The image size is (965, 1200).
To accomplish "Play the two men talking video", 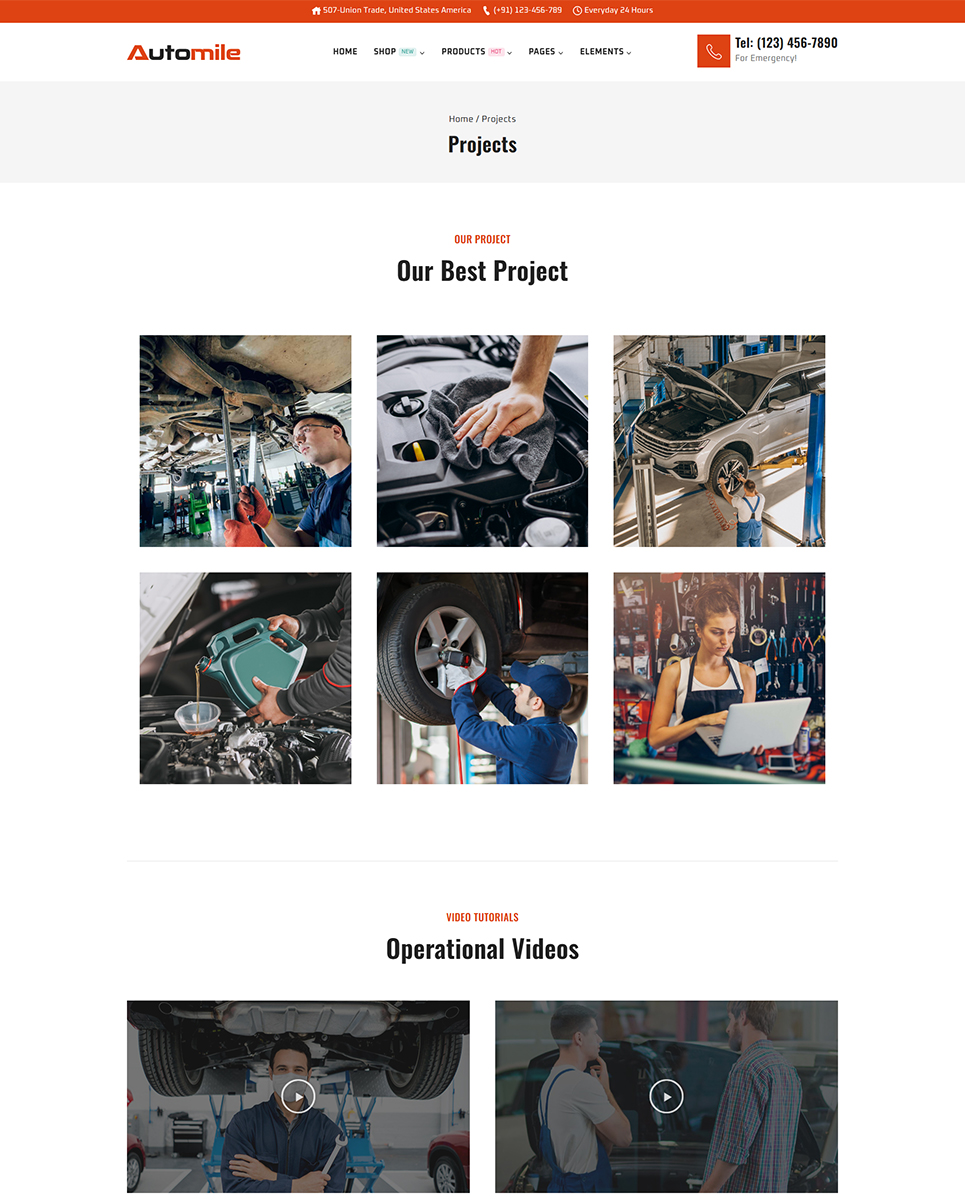I will [x=666, y=1096].
